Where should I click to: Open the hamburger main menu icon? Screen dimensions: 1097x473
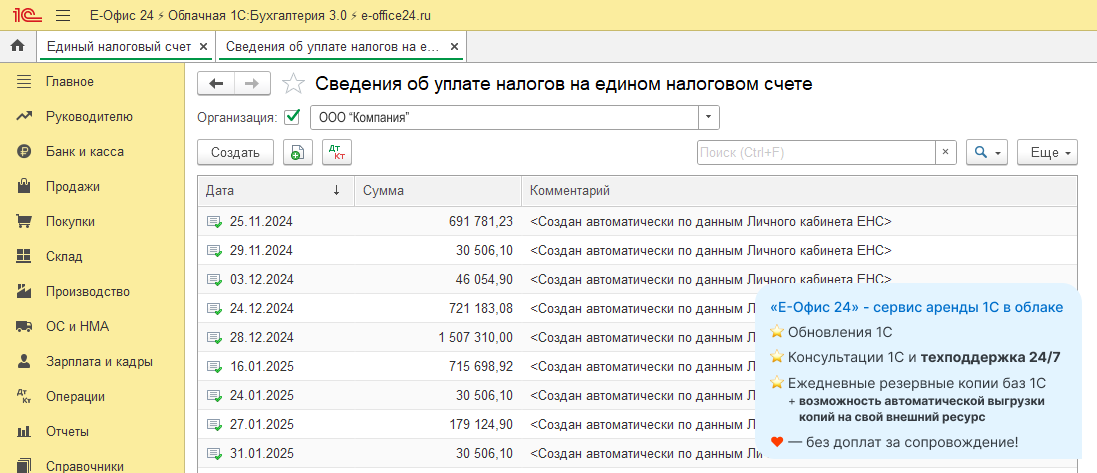coord(62,16)
